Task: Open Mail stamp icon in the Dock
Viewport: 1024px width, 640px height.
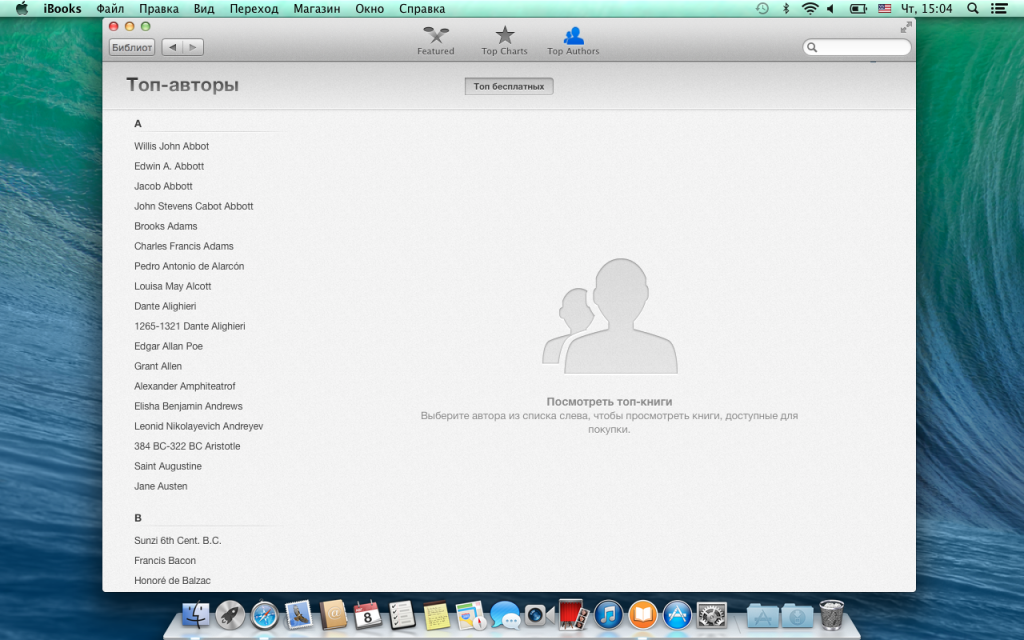Action: [298, 615]
